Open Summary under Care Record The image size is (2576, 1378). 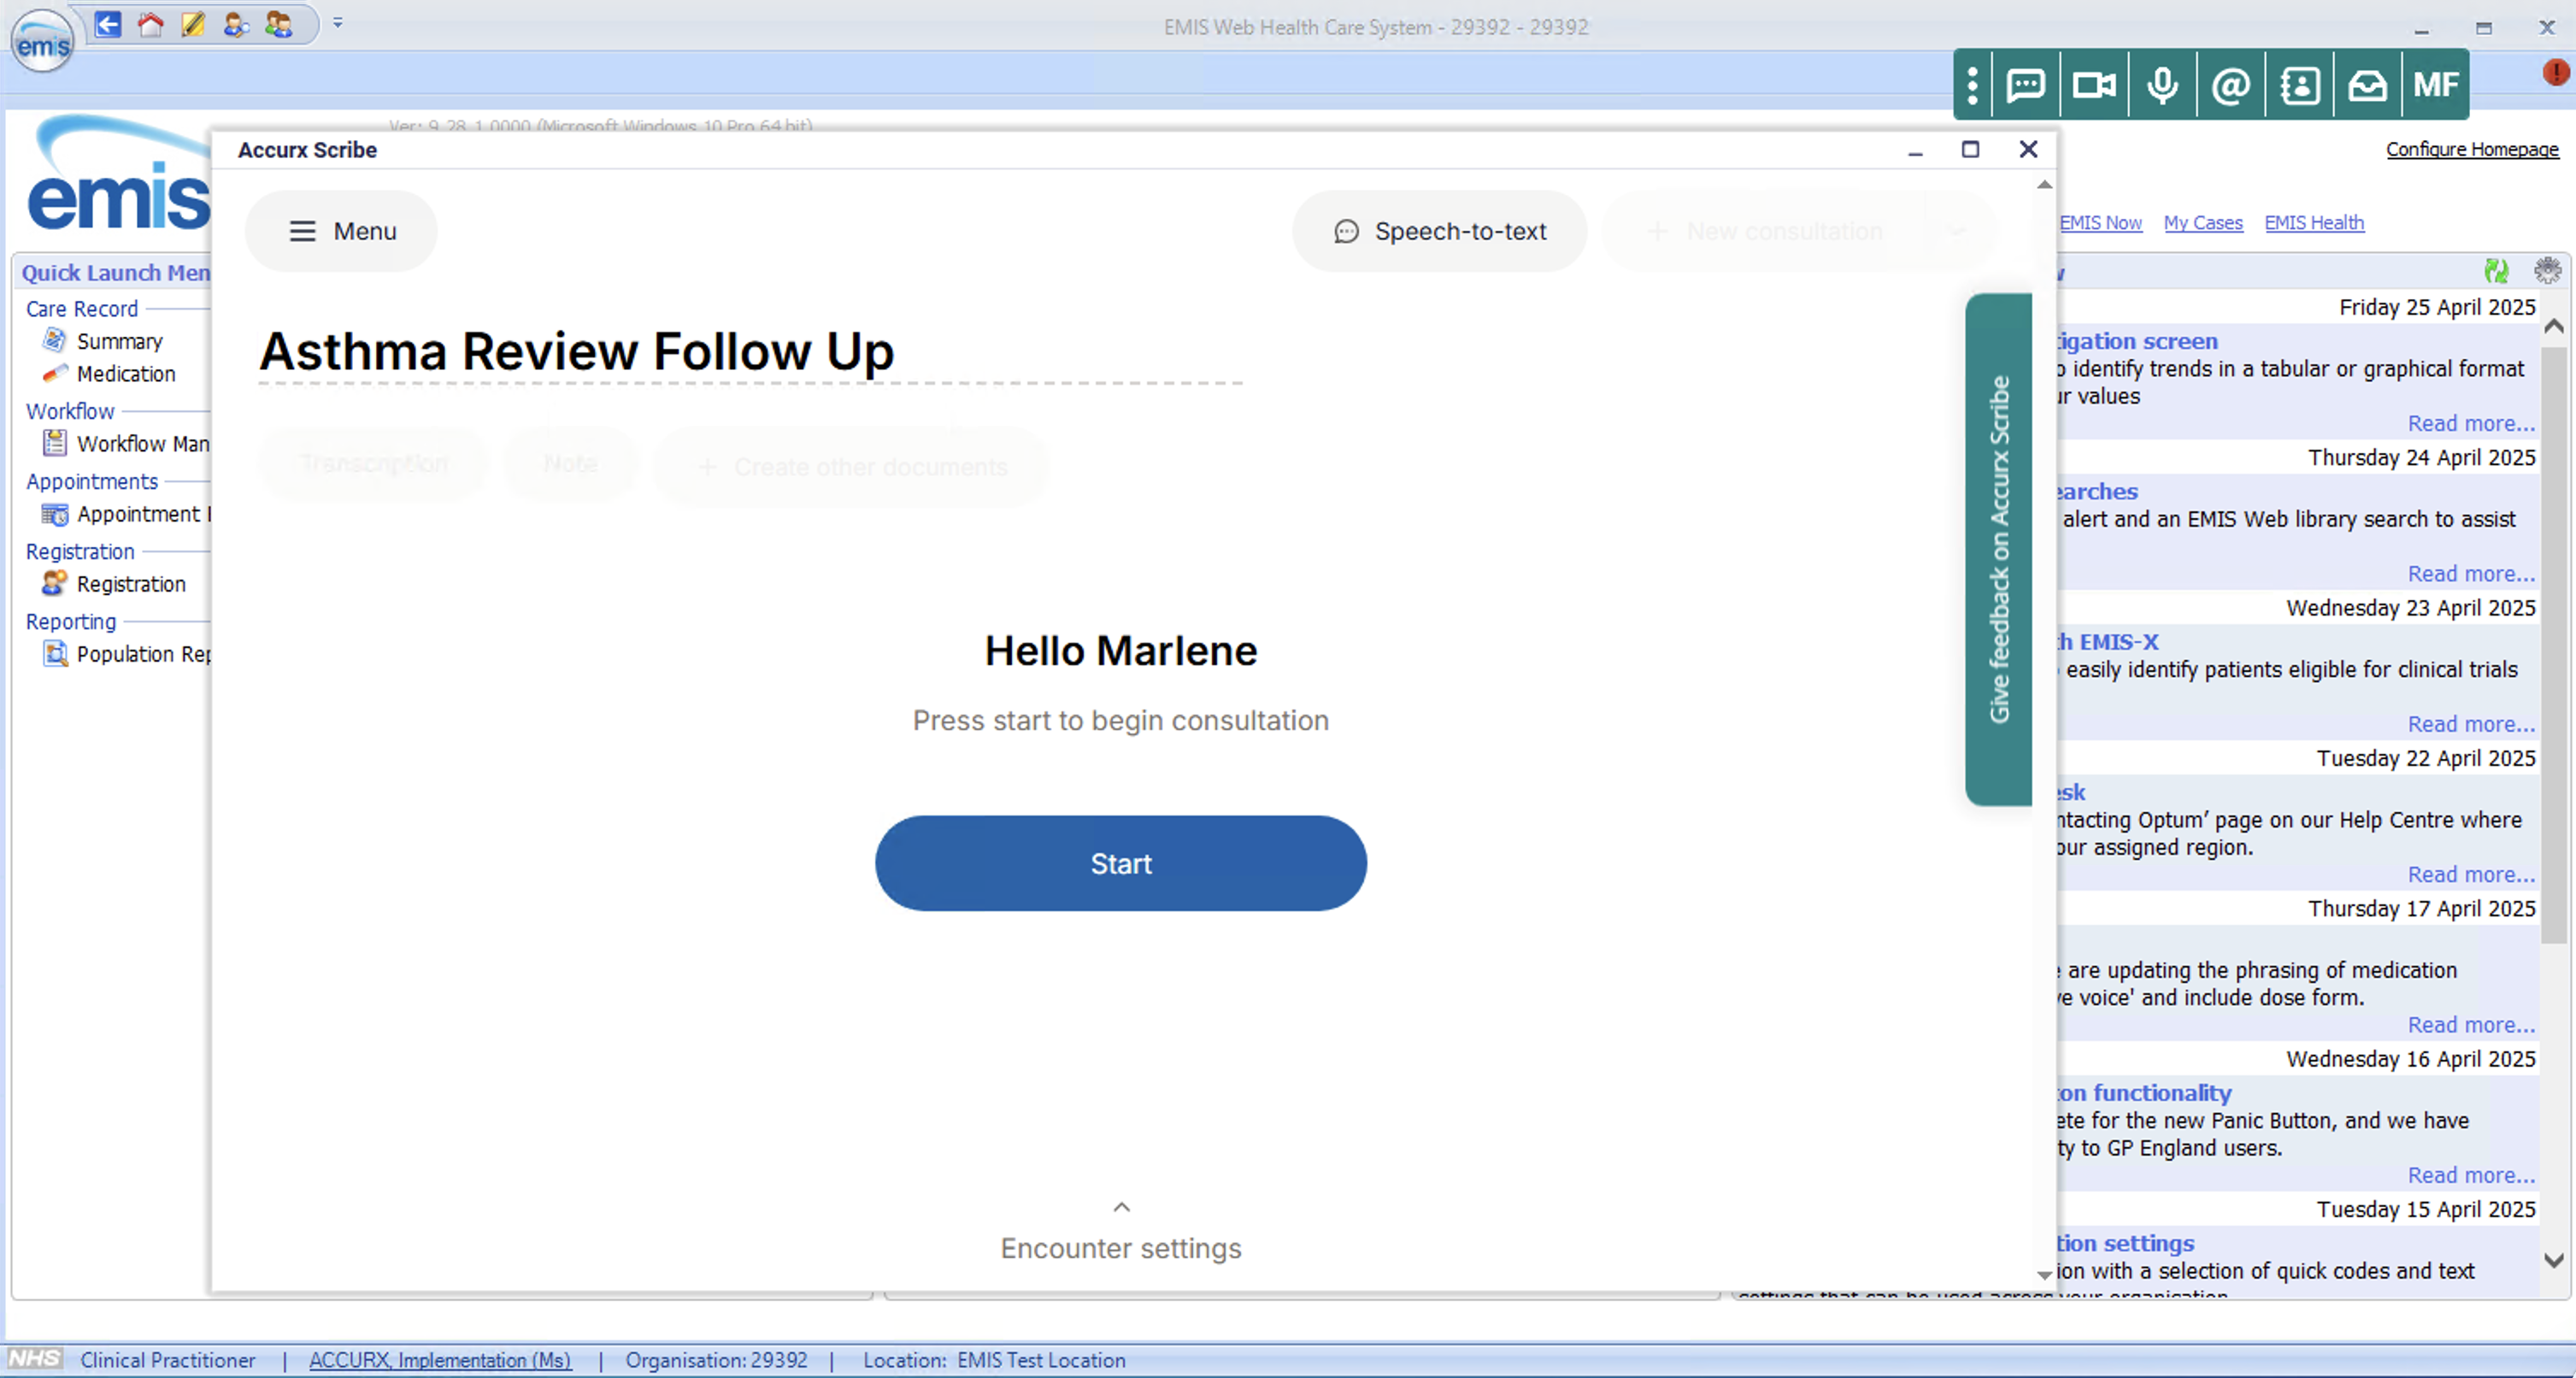(119, 341)
